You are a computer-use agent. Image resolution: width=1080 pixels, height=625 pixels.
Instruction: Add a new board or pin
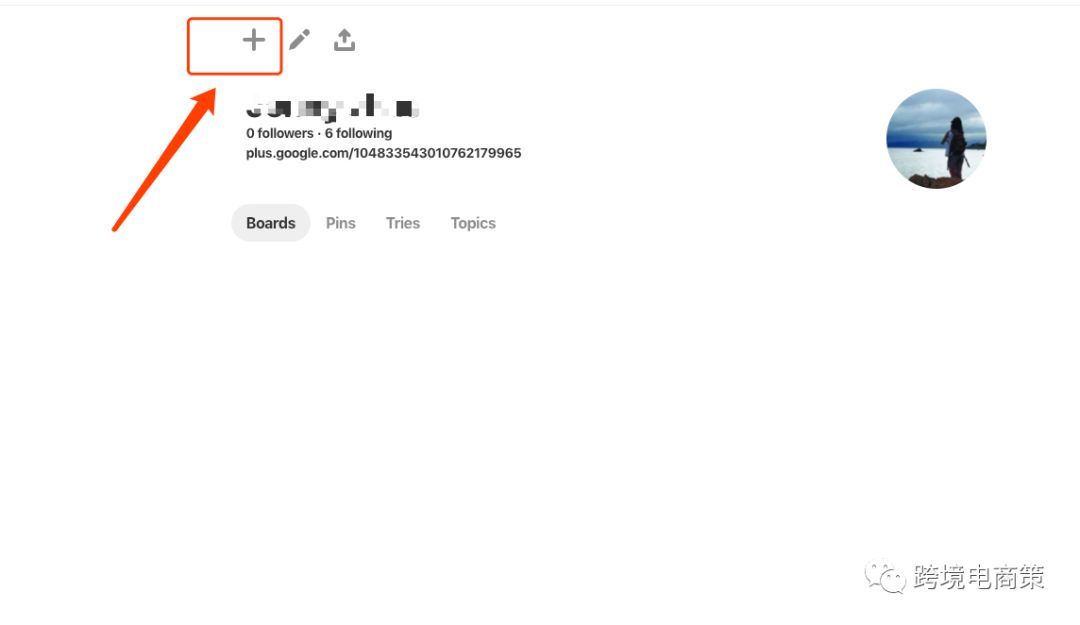coord(253,40)
